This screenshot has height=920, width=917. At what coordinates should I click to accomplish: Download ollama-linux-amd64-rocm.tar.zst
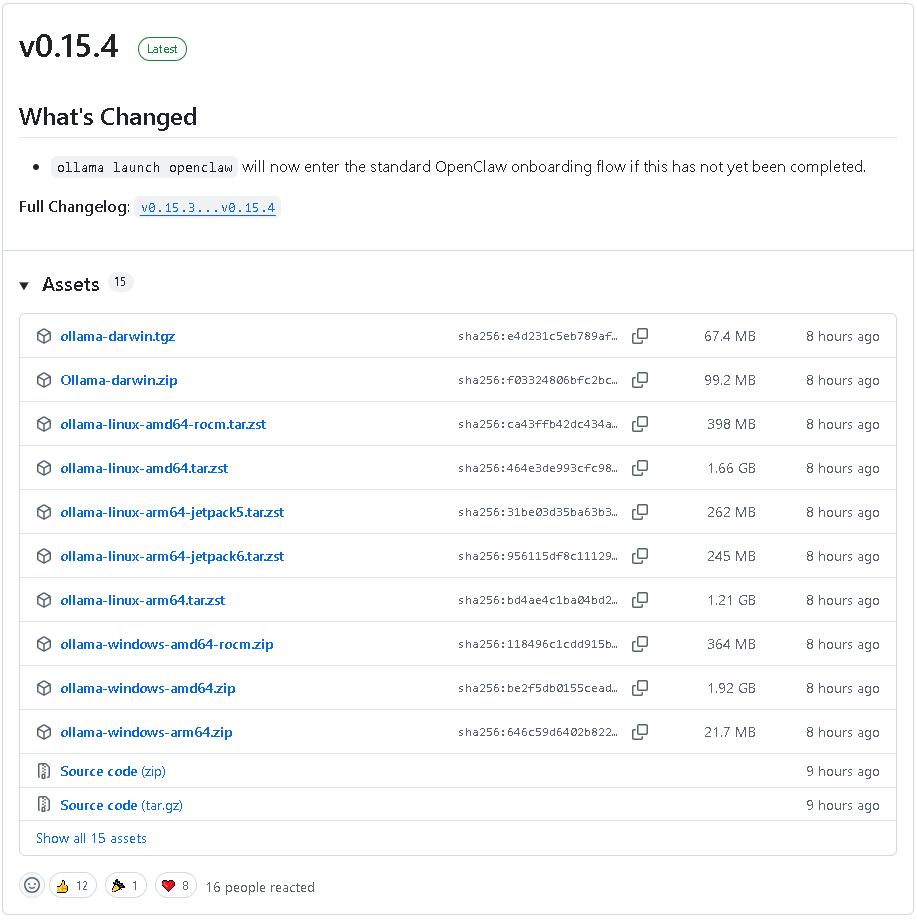tap(163, 424)
